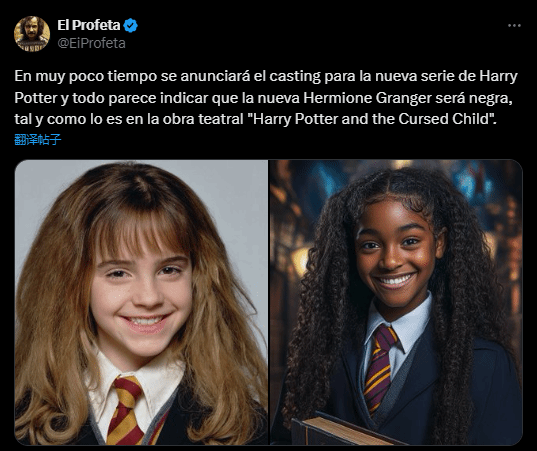
Task: Open El Profeta's profile avatar
Action: coord(32,34)
